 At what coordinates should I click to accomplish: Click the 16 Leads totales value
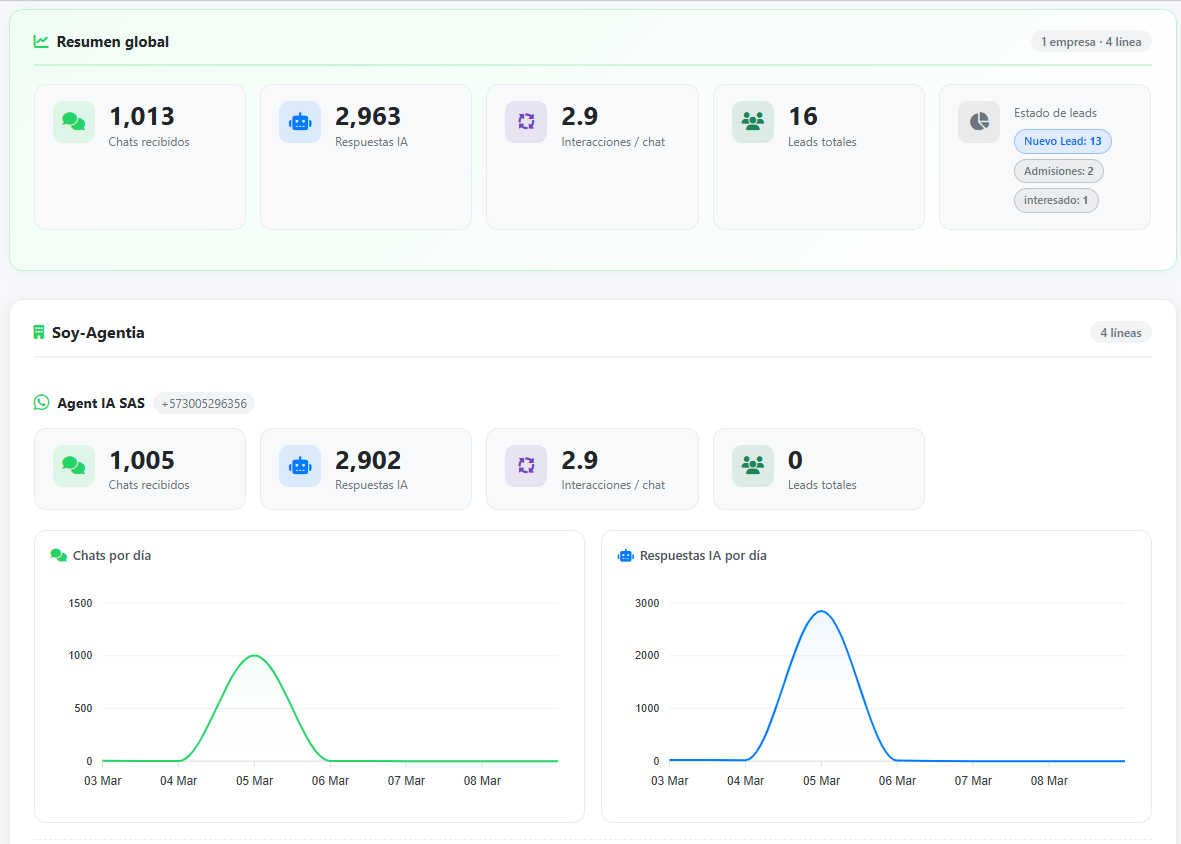tap(802, 117)
